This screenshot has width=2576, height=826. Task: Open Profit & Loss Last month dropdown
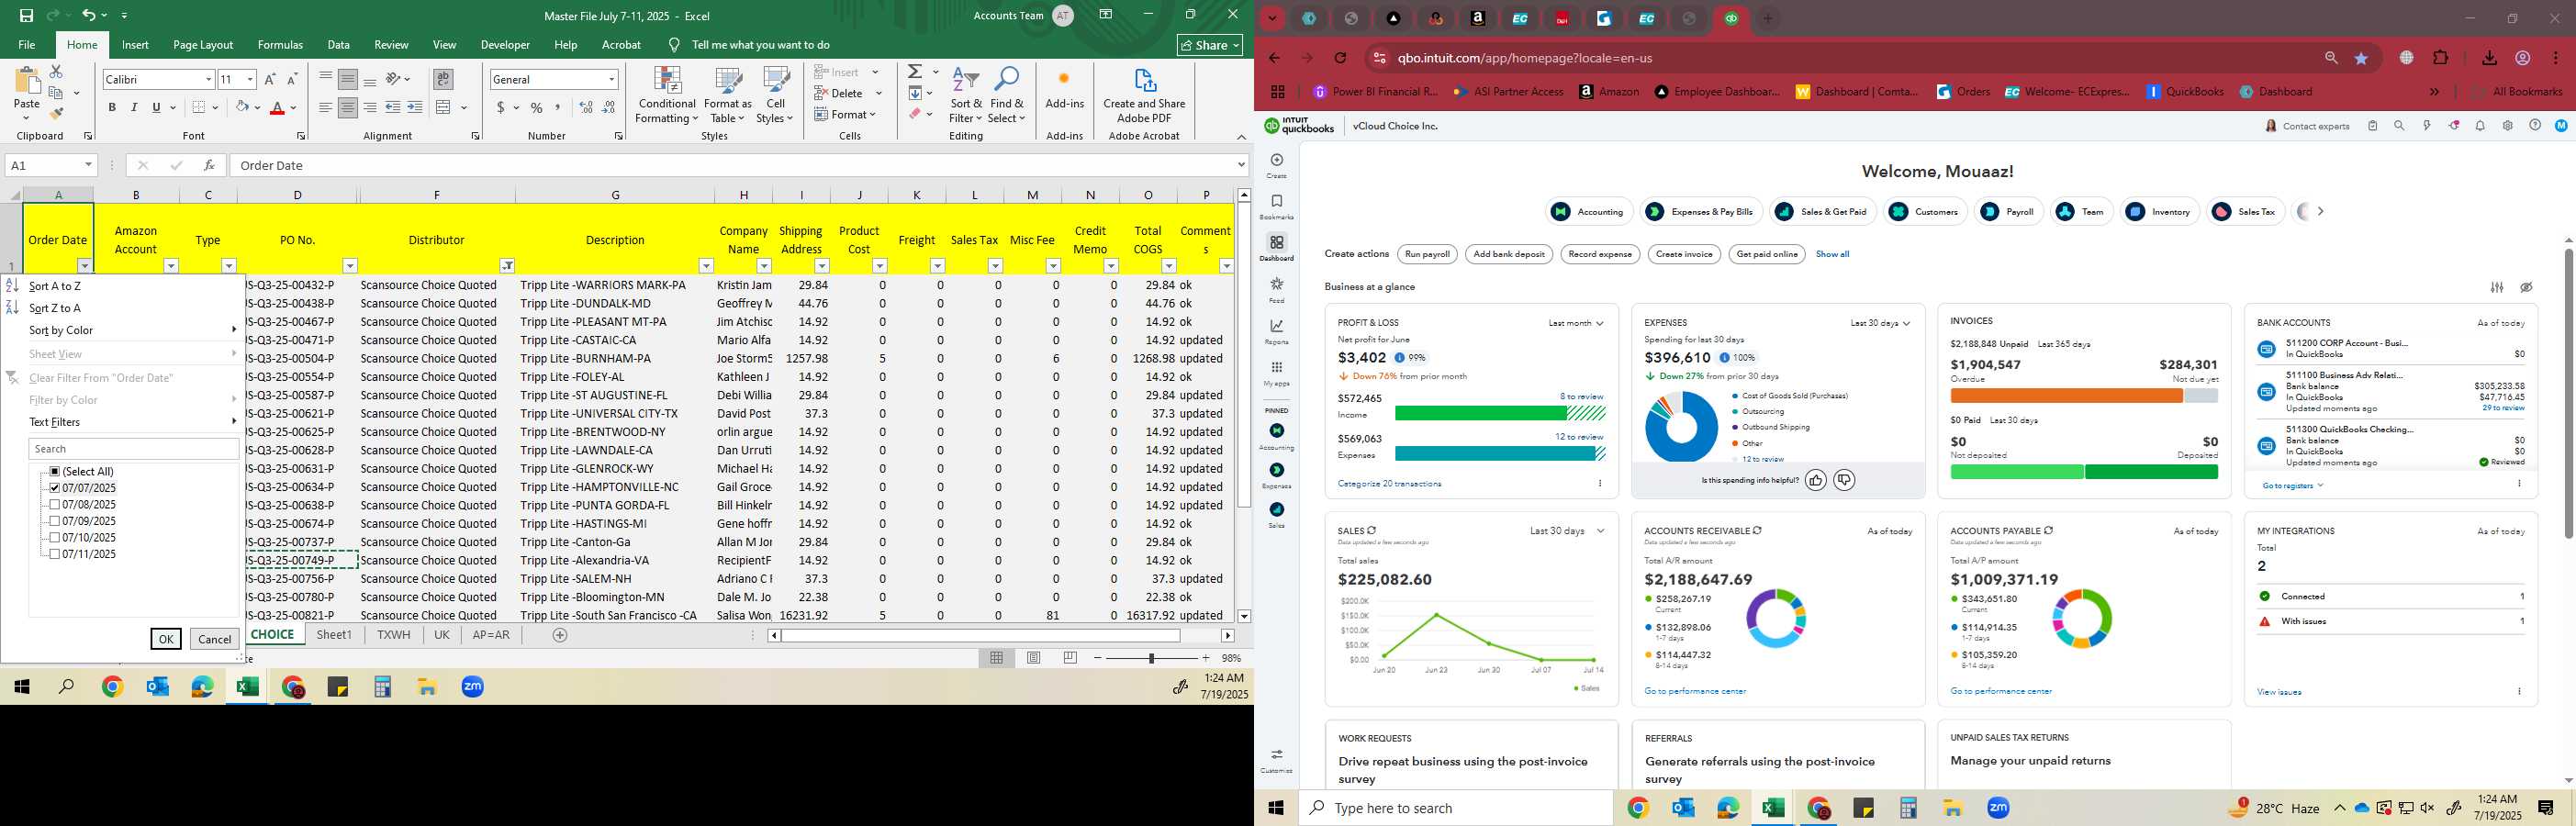(1576, 323)
